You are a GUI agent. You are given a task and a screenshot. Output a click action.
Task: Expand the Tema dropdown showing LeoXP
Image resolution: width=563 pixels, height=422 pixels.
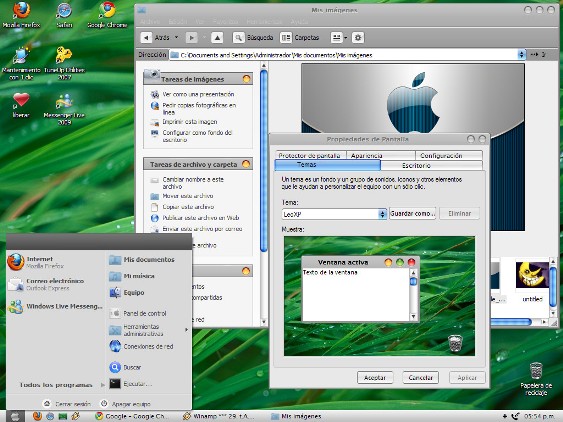pyautogui.click(x=382, y=214)
